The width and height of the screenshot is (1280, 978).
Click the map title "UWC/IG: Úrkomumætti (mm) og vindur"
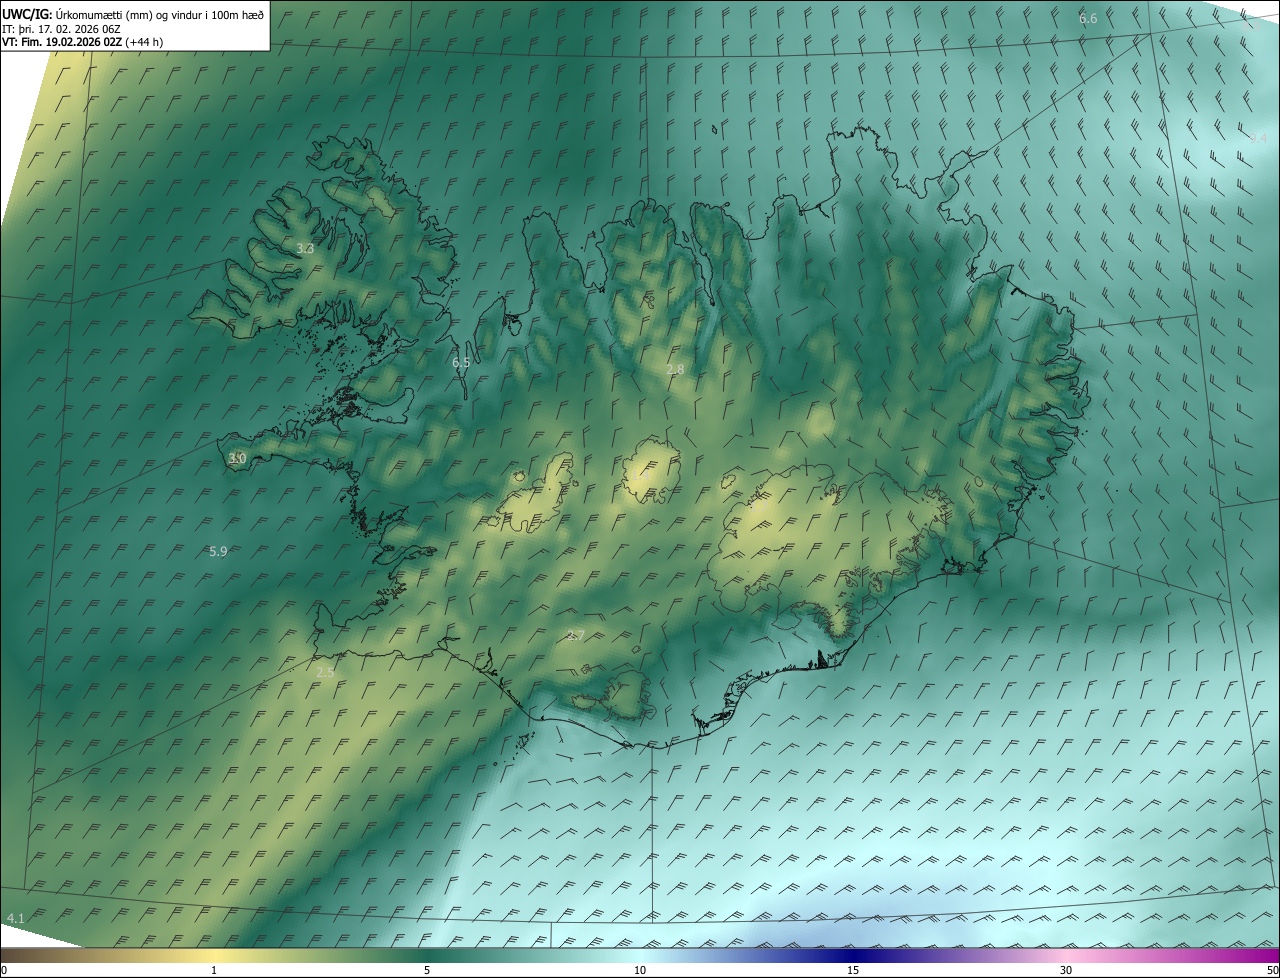(x=133, y=13)
